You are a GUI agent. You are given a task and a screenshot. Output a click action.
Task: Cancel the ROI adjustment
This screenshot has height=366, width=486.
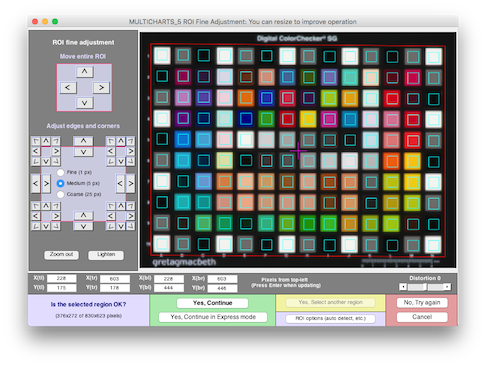pos(422,317)
